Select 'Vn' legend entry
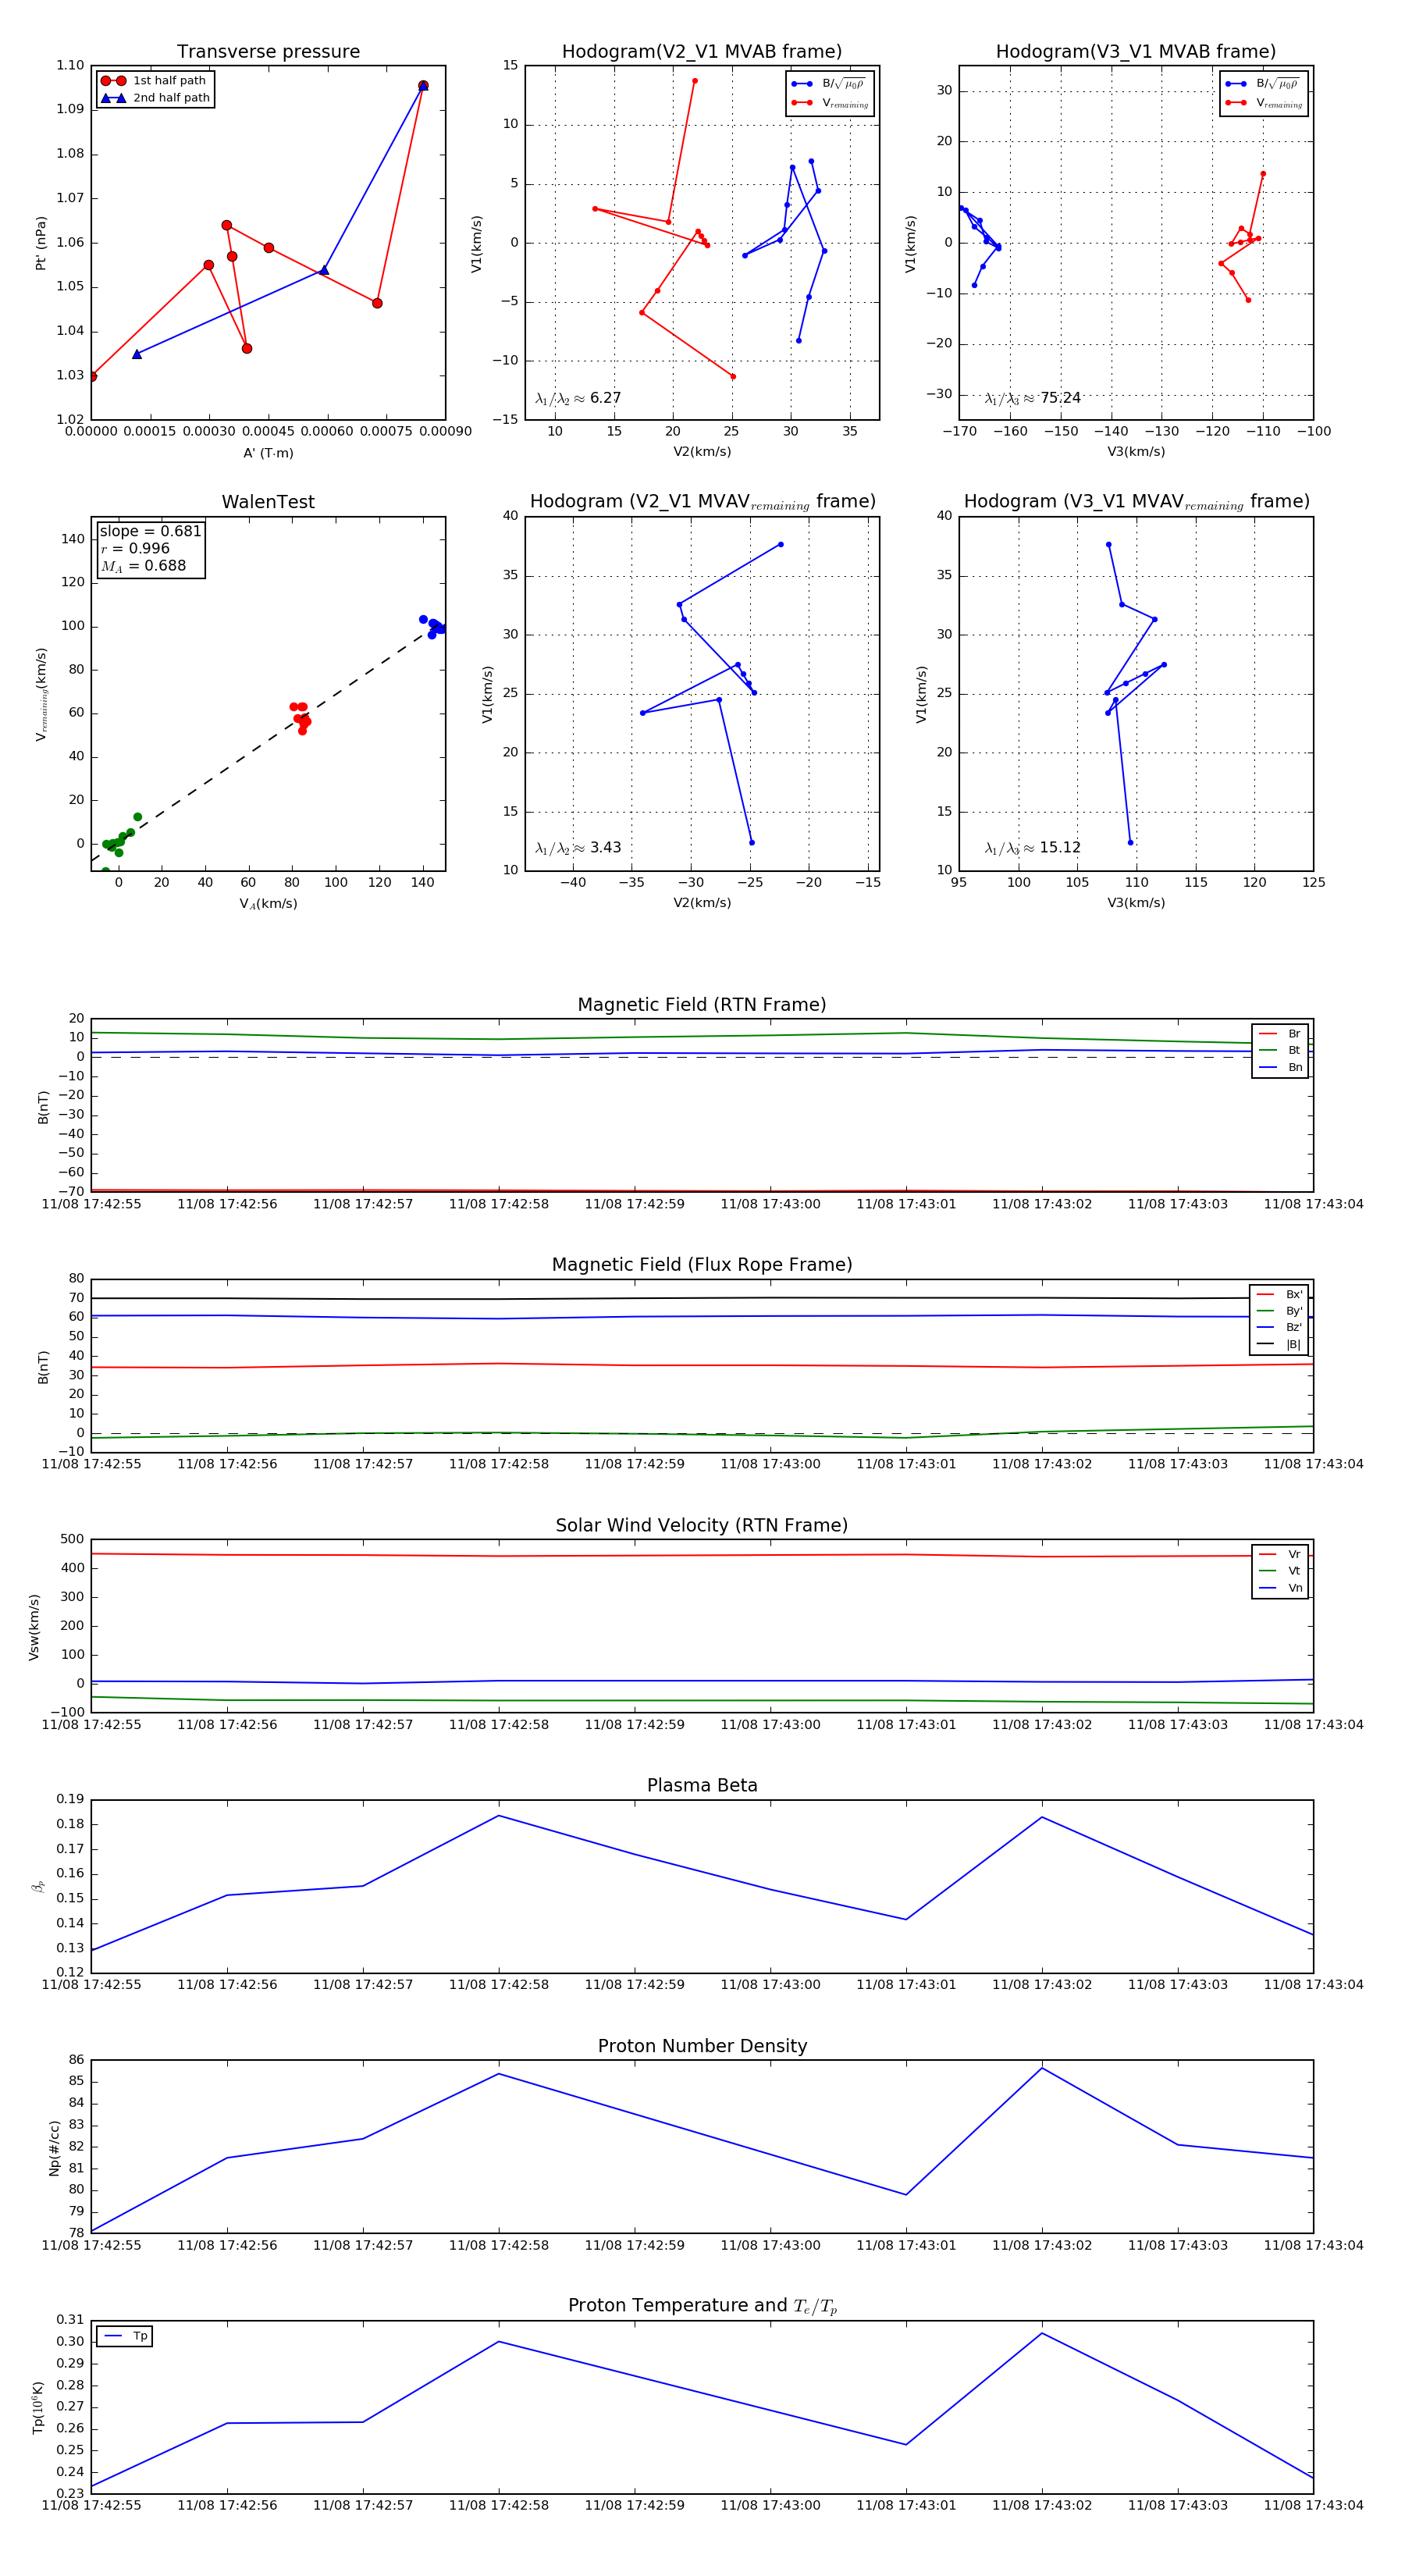 coord(1280,1588)
